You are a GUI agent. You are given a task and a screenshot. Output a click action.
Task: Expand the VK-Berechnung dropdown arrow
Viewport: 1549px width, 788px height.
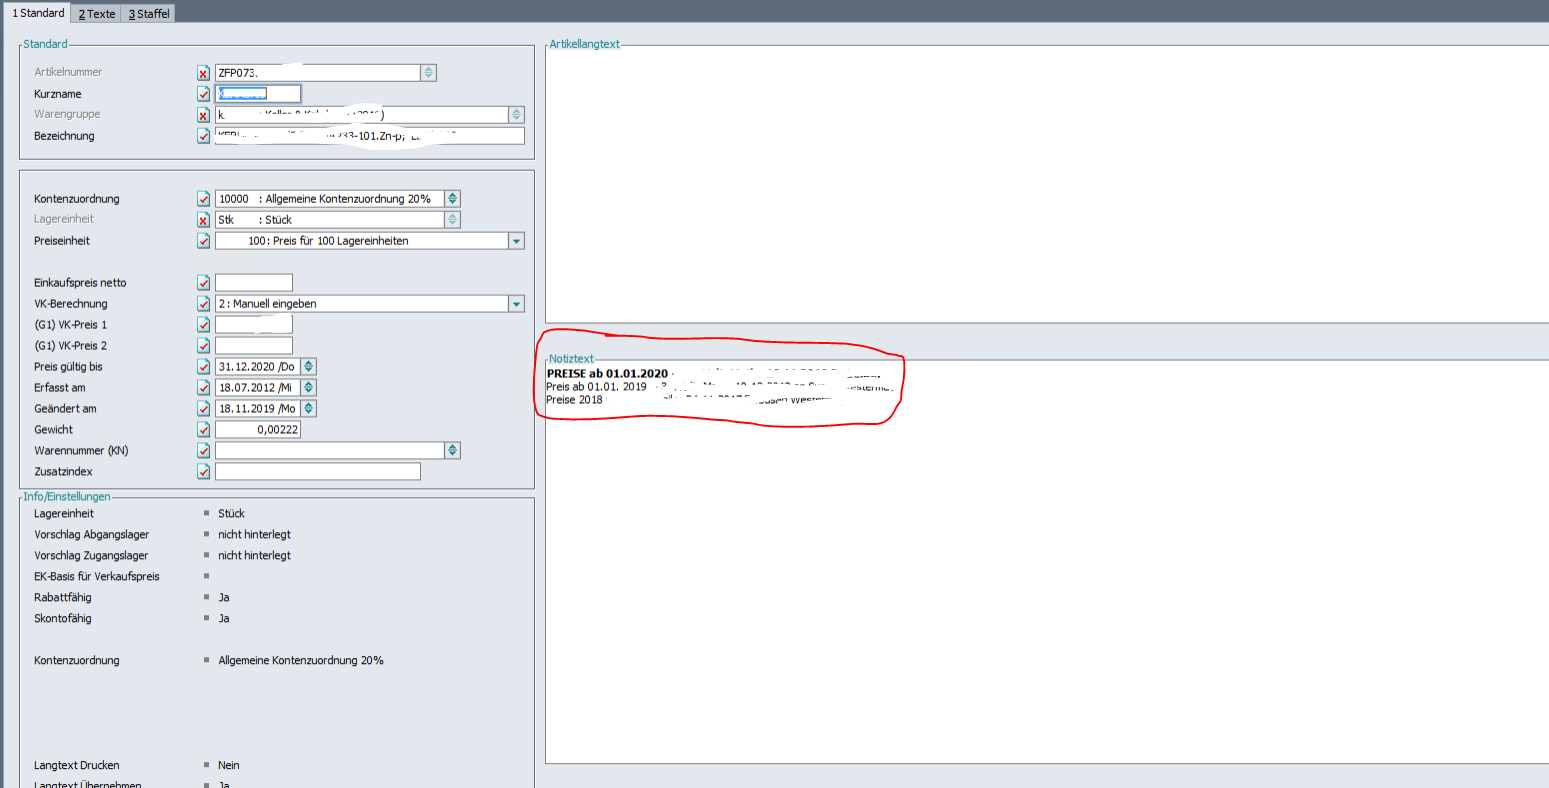(516, 304)
